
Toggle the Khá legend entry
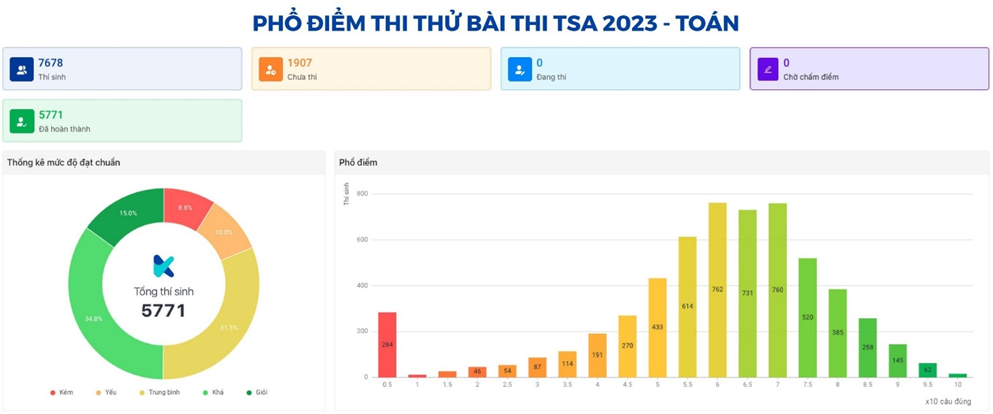tap(214, 392)
